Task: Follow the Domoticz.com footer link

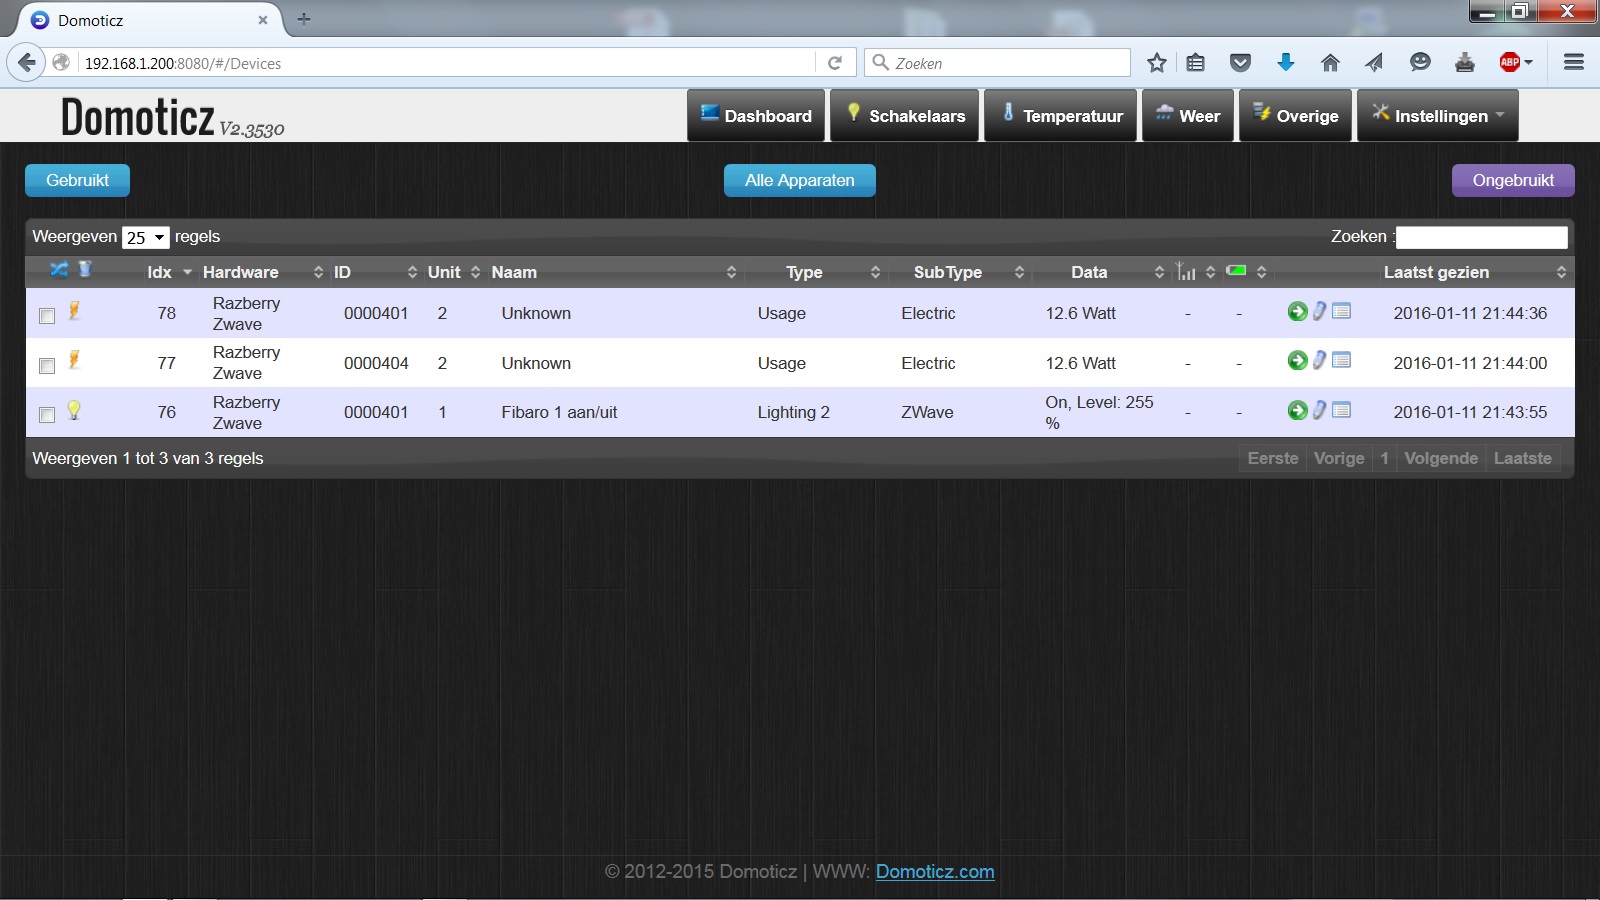Action: click(x=935, y=872)
